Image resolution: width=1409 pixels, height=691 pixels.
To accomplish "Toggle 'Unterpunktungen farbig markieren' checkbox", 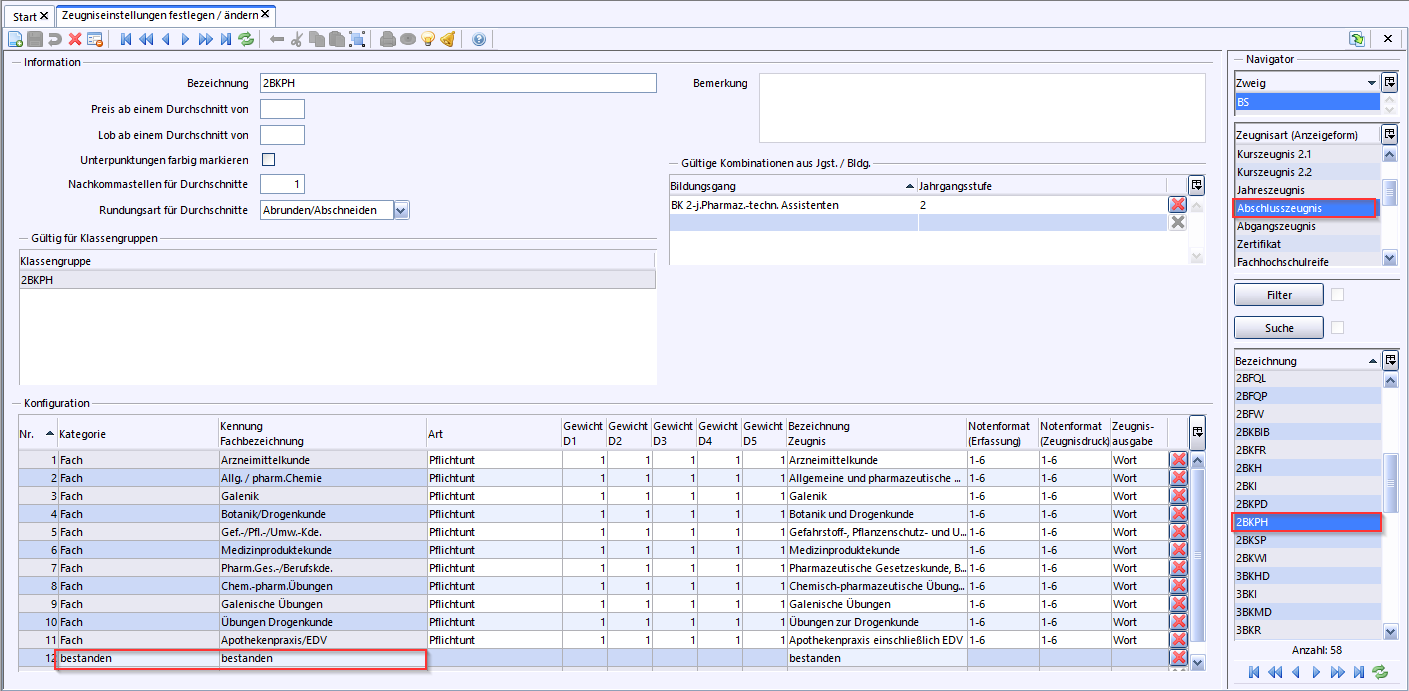I will 268,160.
